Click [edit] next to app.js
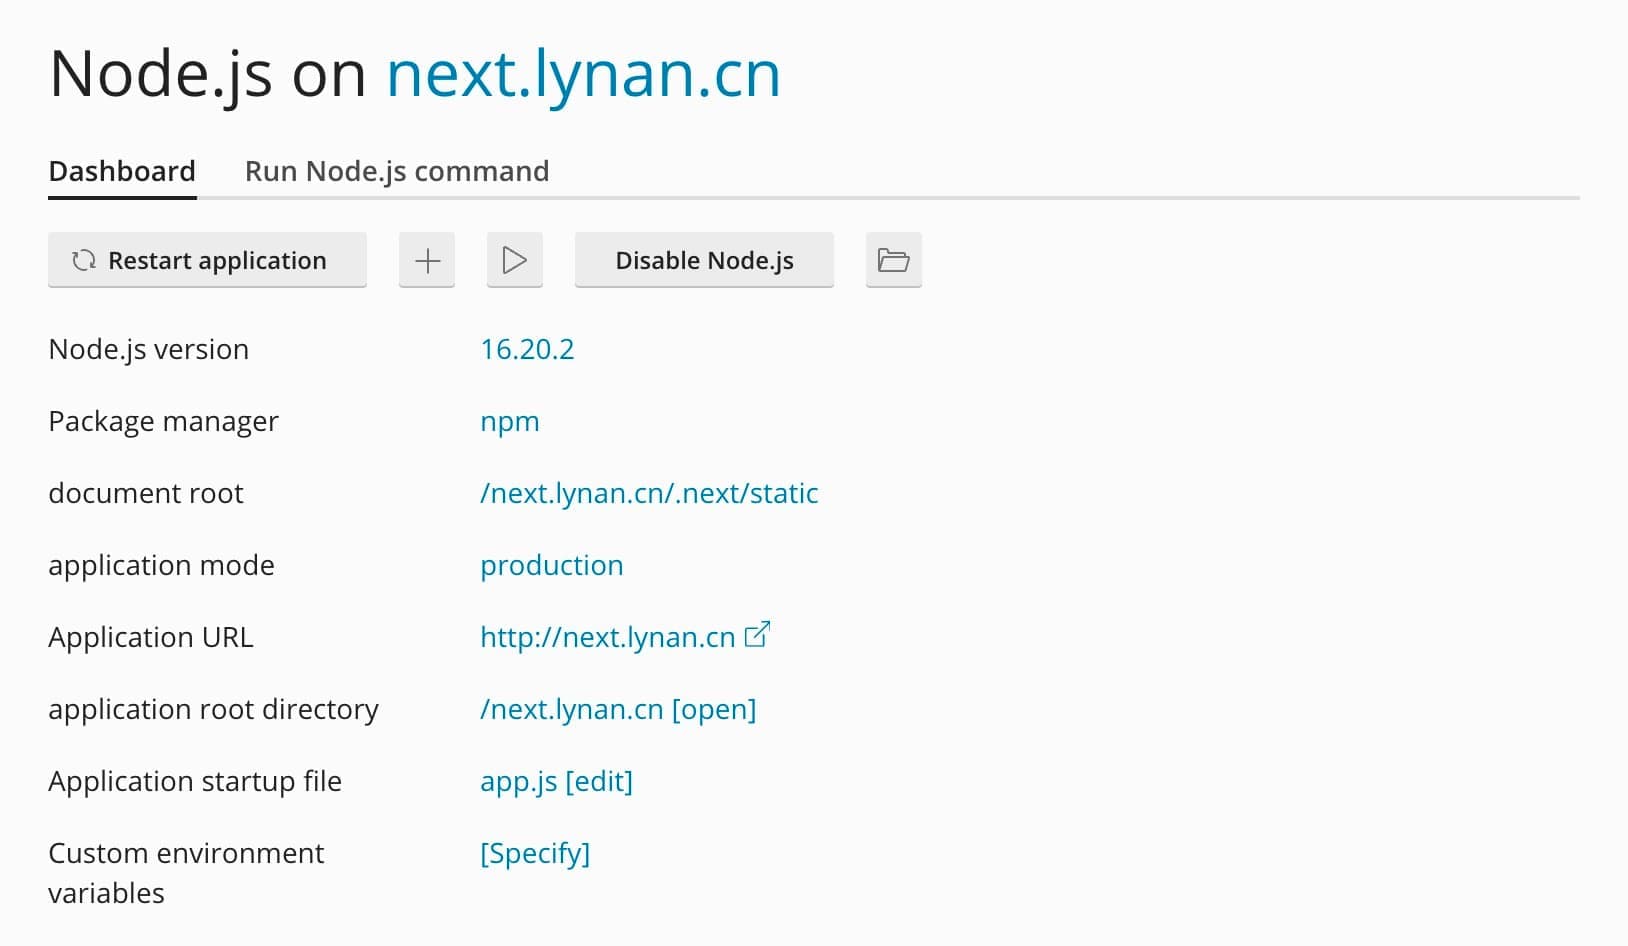The height and width of the screenshot is (946, 1628). (599, 781)
